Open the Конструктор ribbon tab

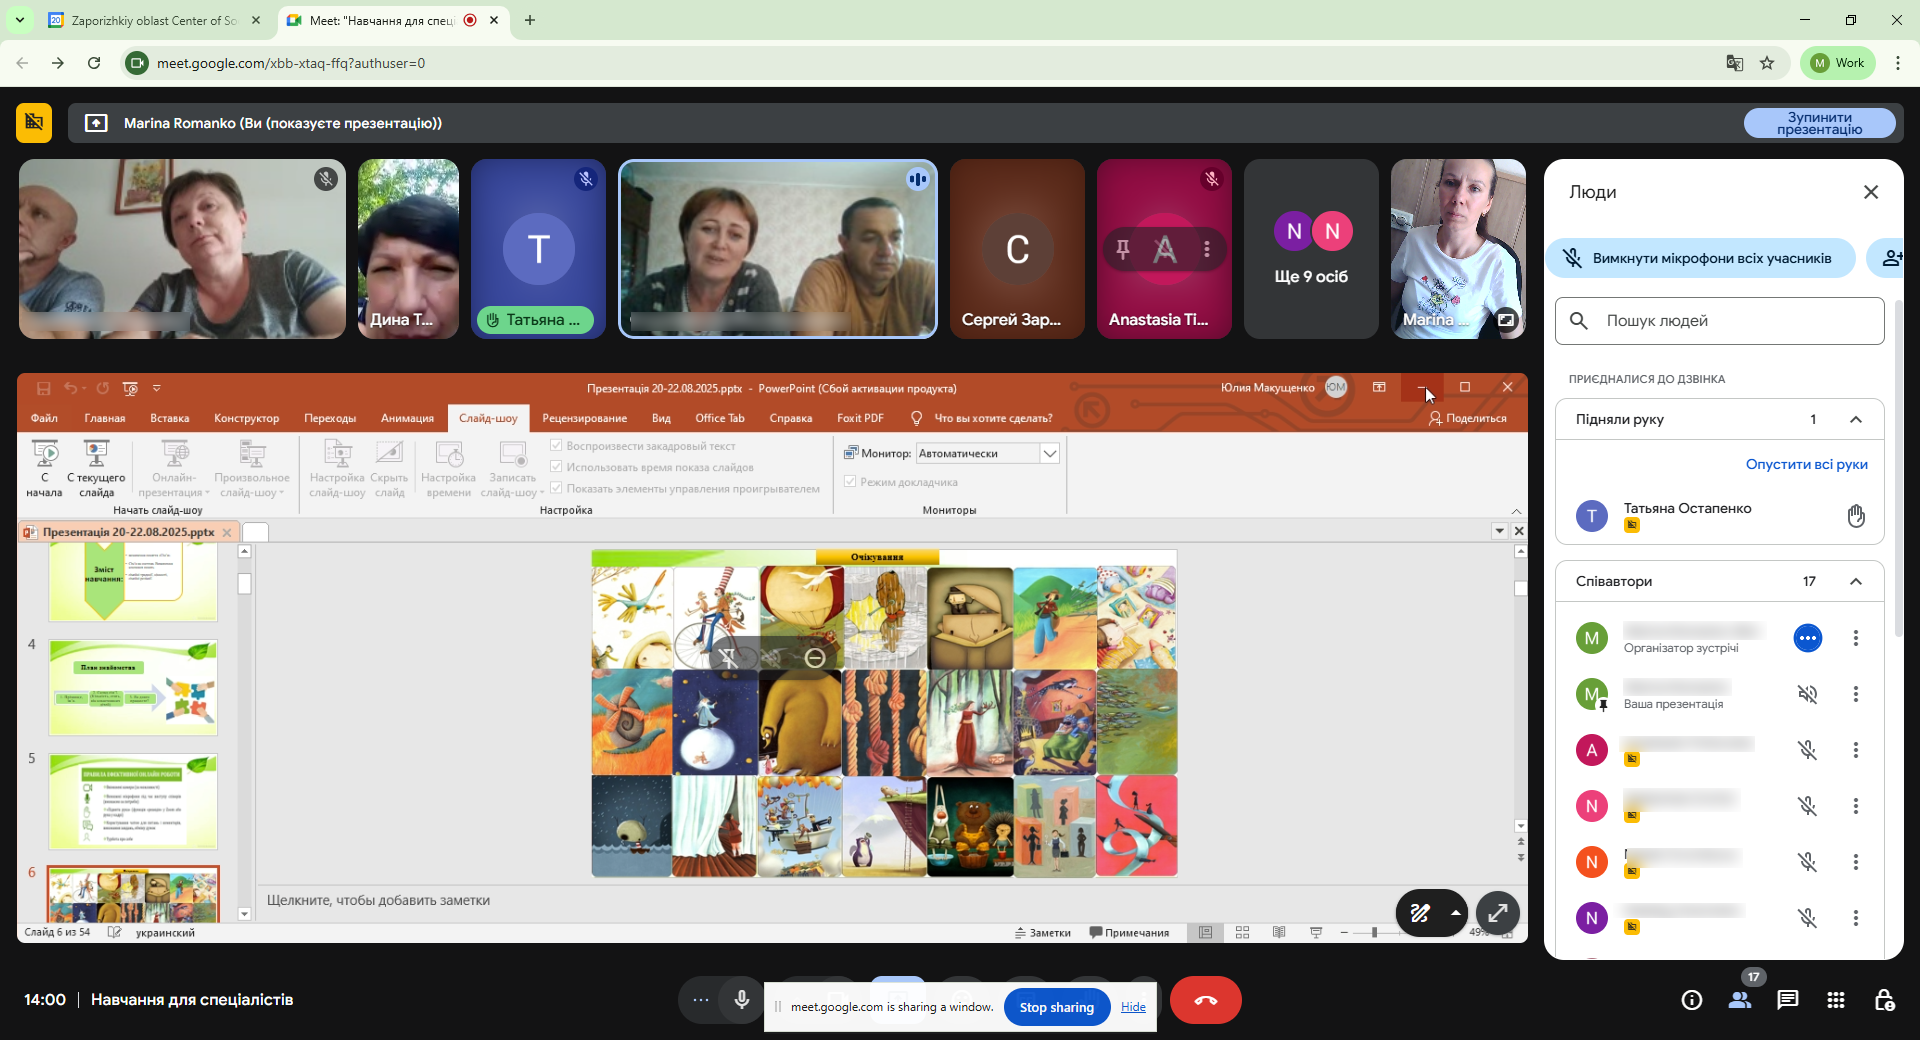pos(246,418)
